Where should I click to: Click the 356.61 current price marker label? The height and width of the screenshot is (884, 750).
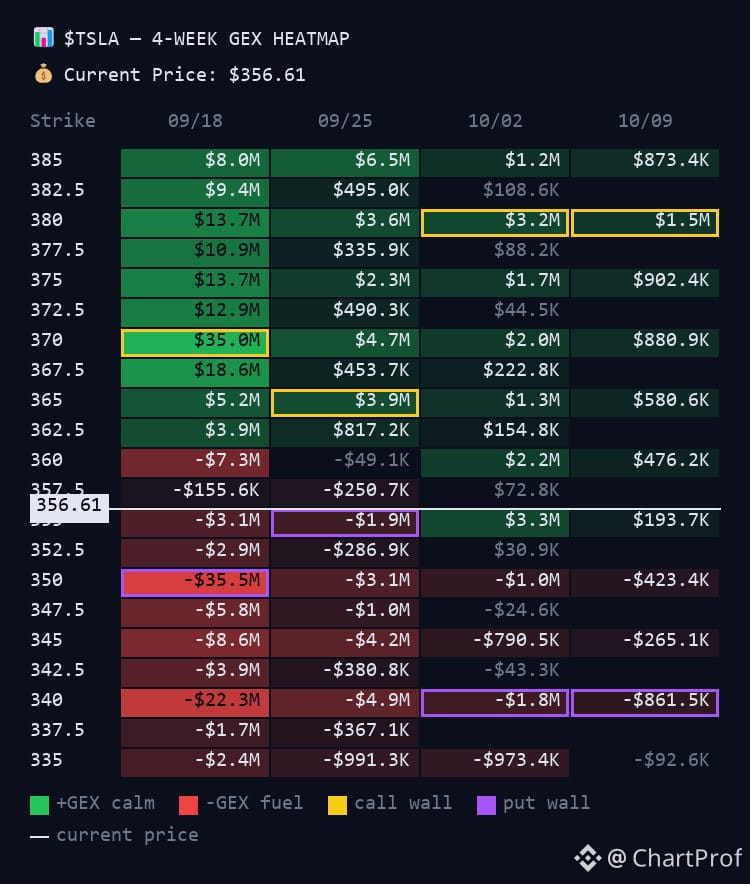click(x=69, y=507)
